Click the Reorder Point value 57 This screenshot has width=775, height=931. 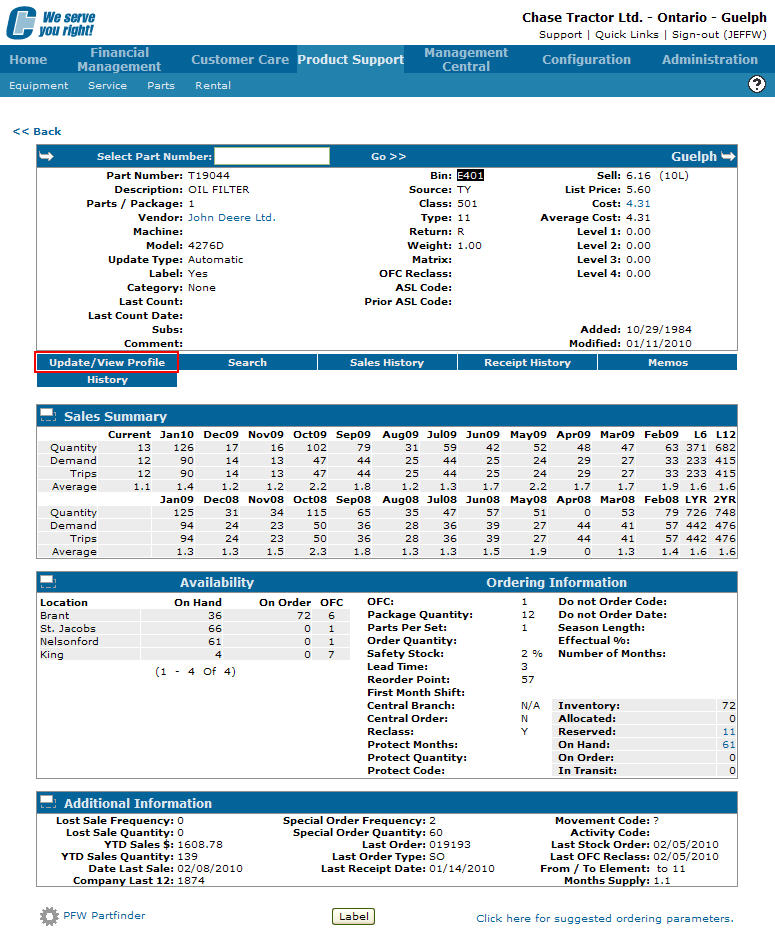coord(528,679)
